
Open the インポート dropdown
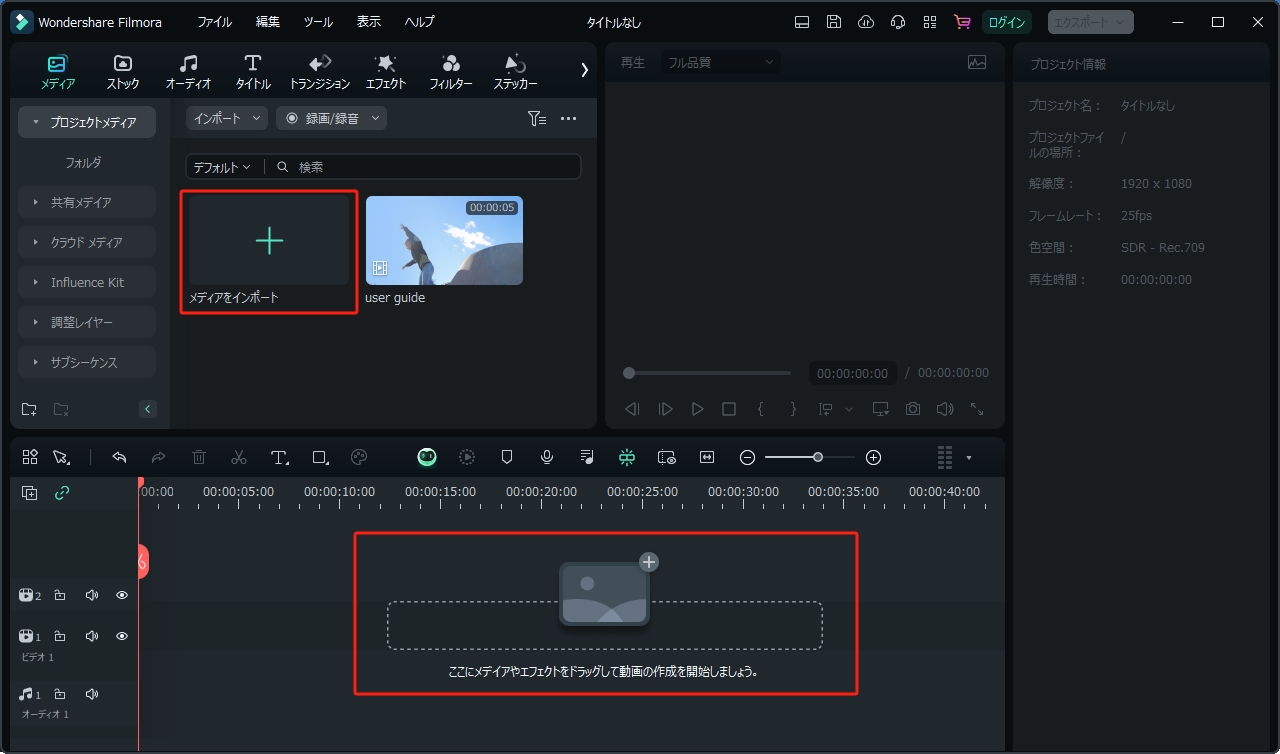tap(227, 118)
